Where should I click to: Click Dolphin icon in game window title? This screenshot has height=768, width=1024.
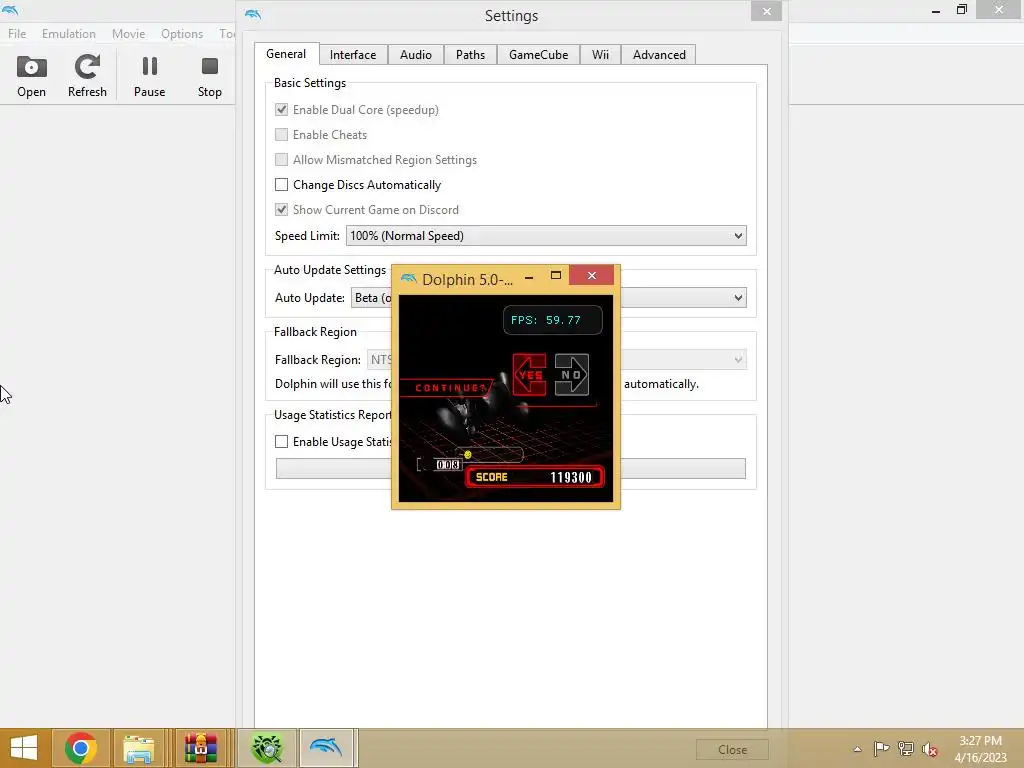(x=409, y=279)
